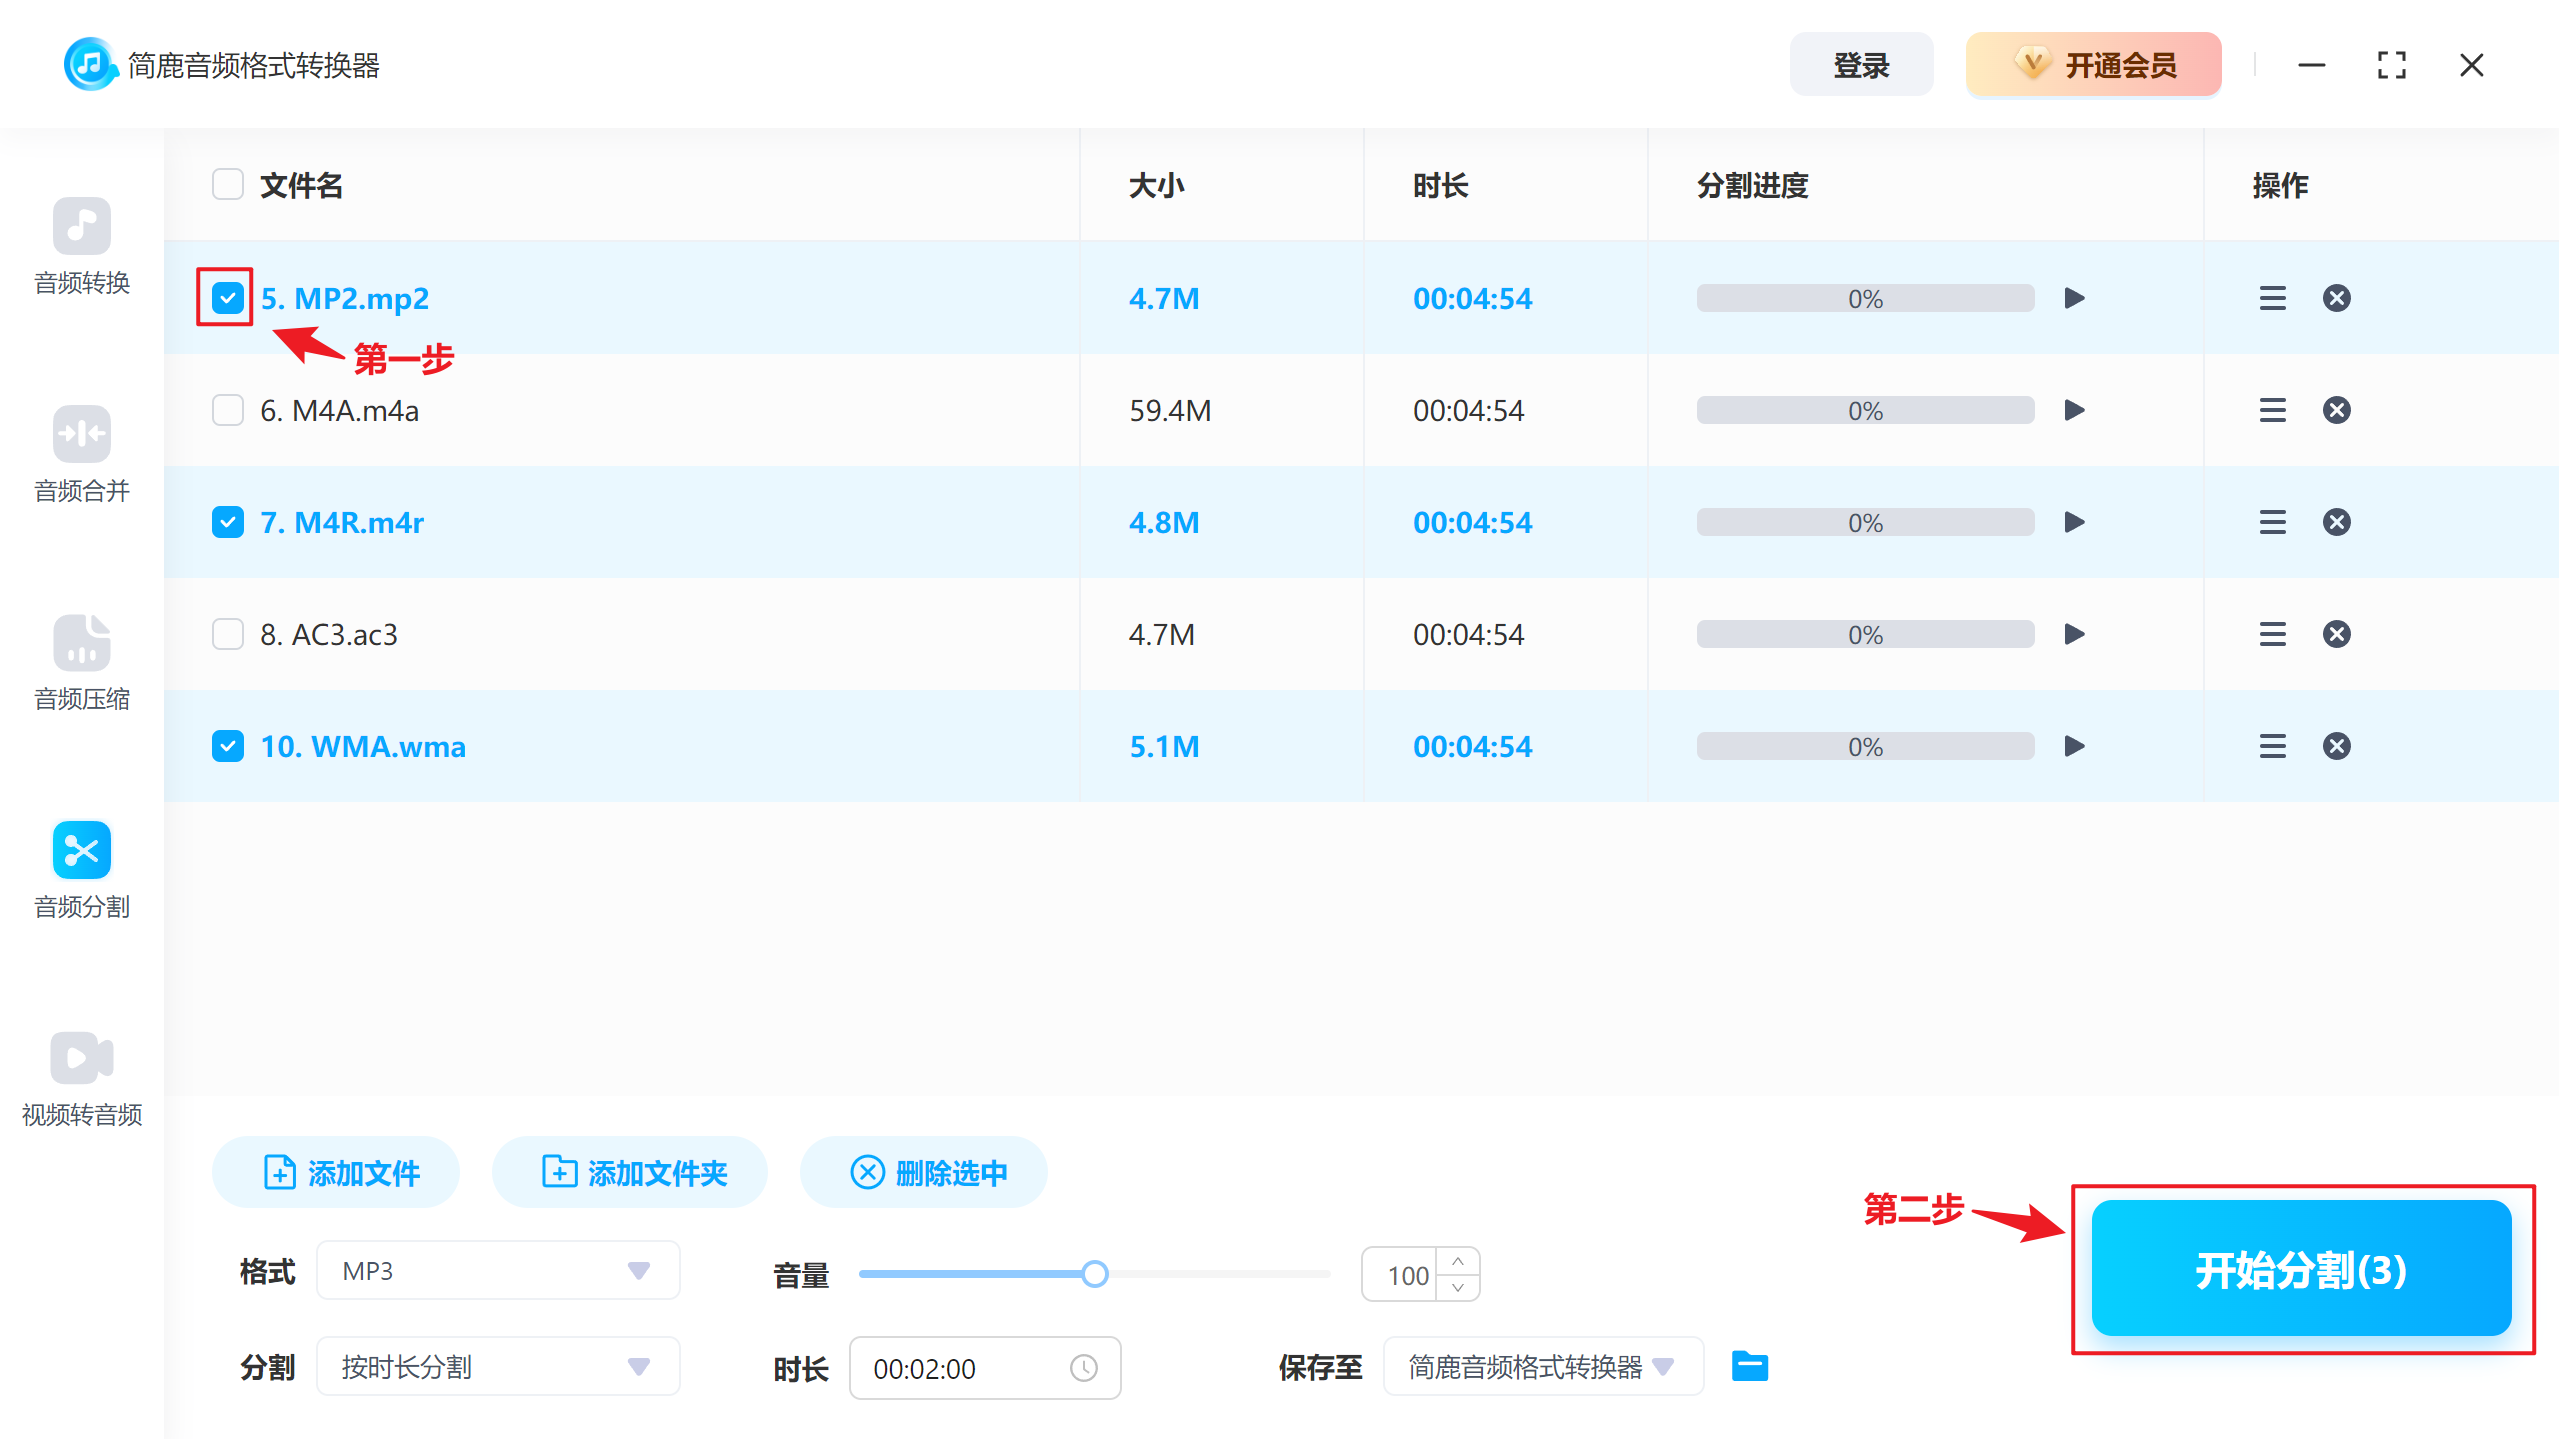Select the 音频压缩 tool

coord(81,663)
